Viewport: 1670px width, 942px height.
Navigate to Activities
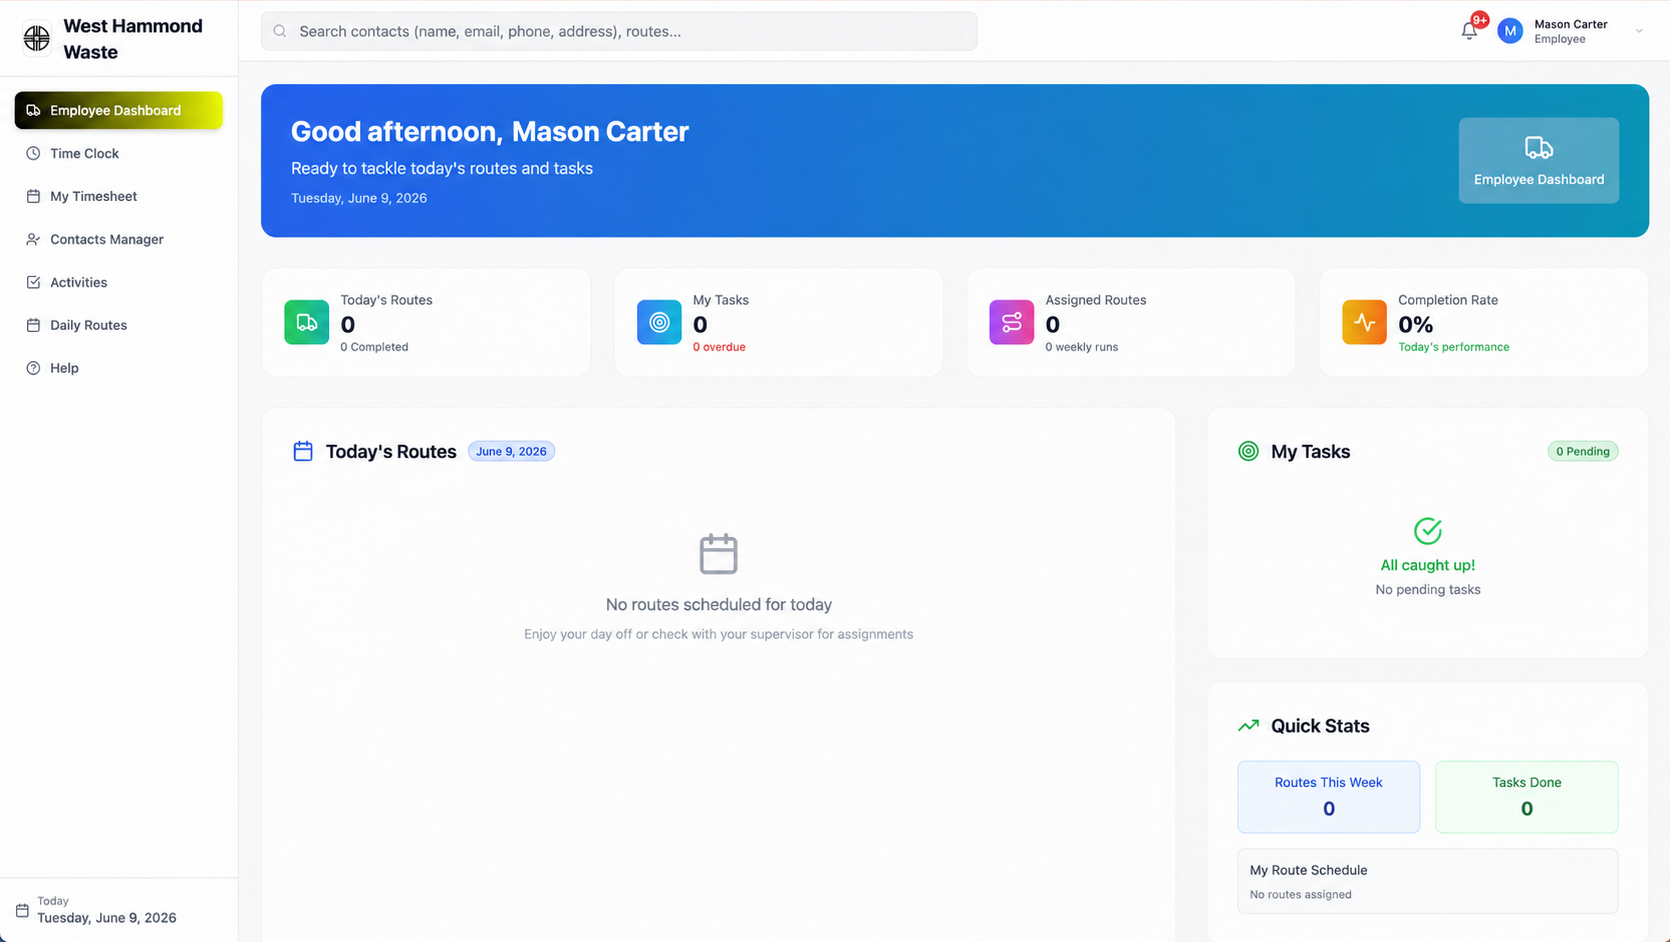click(x=119, y=282)
